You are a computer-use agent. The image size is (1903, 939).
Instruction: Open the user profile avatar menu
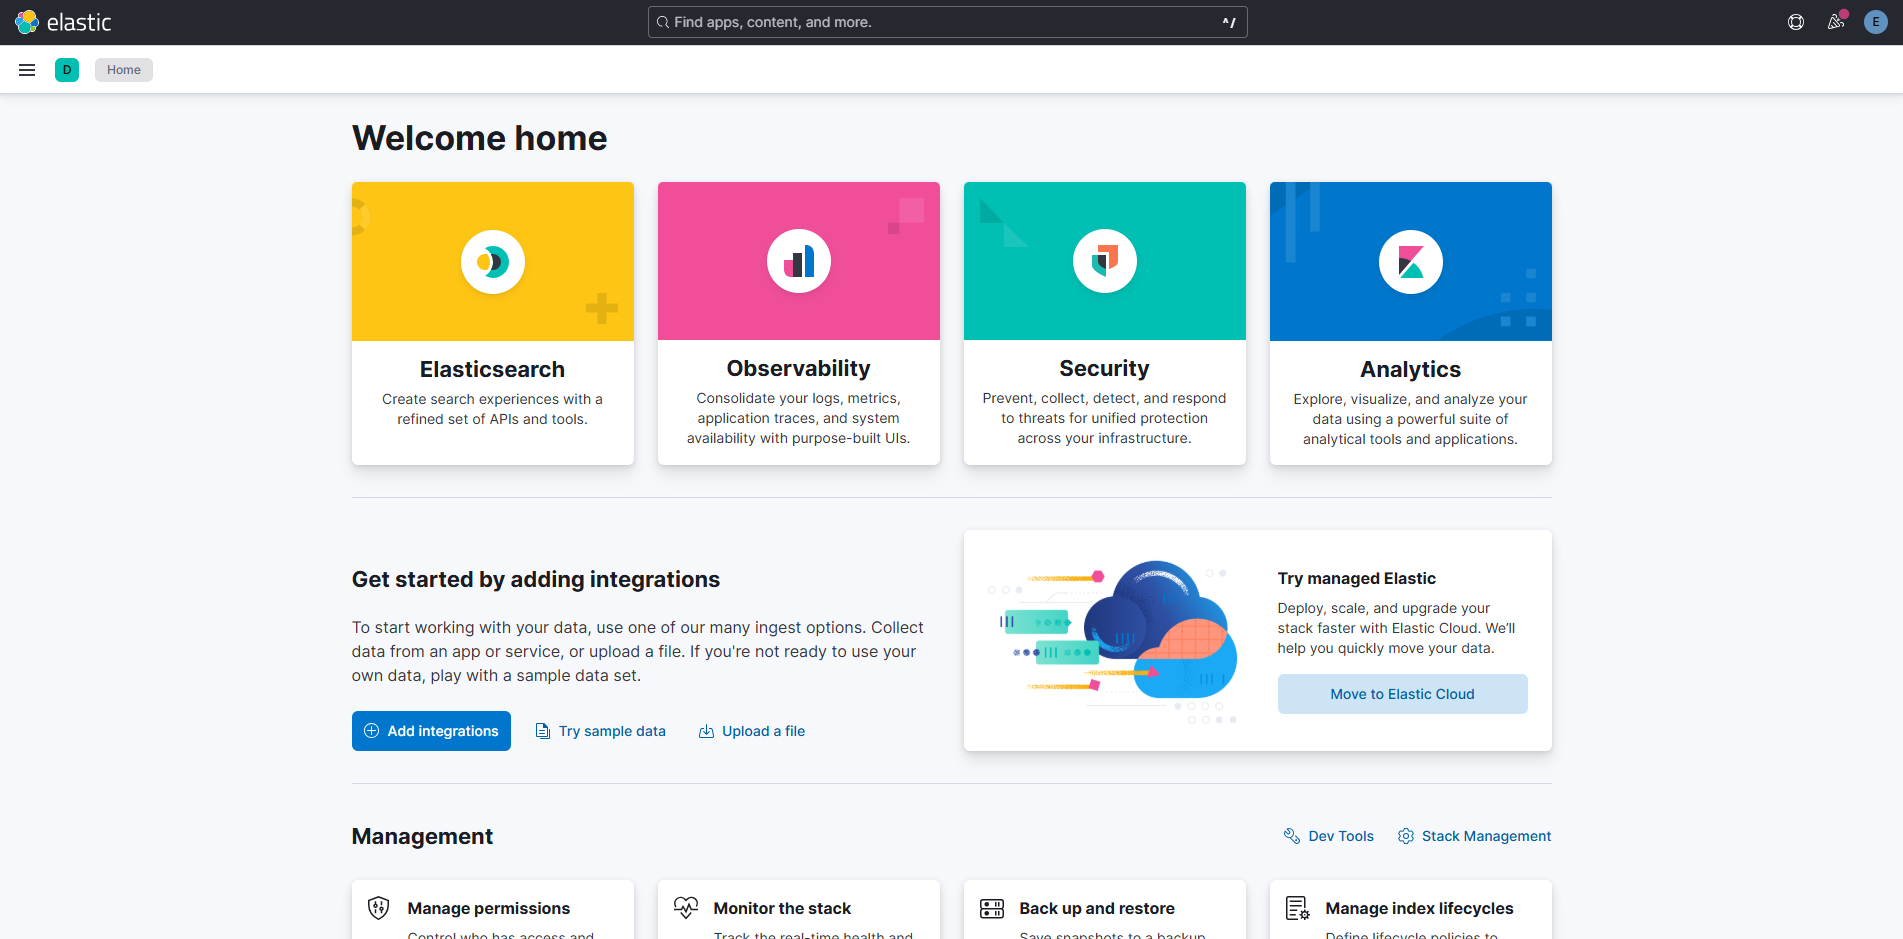(x=1876, y=22)
